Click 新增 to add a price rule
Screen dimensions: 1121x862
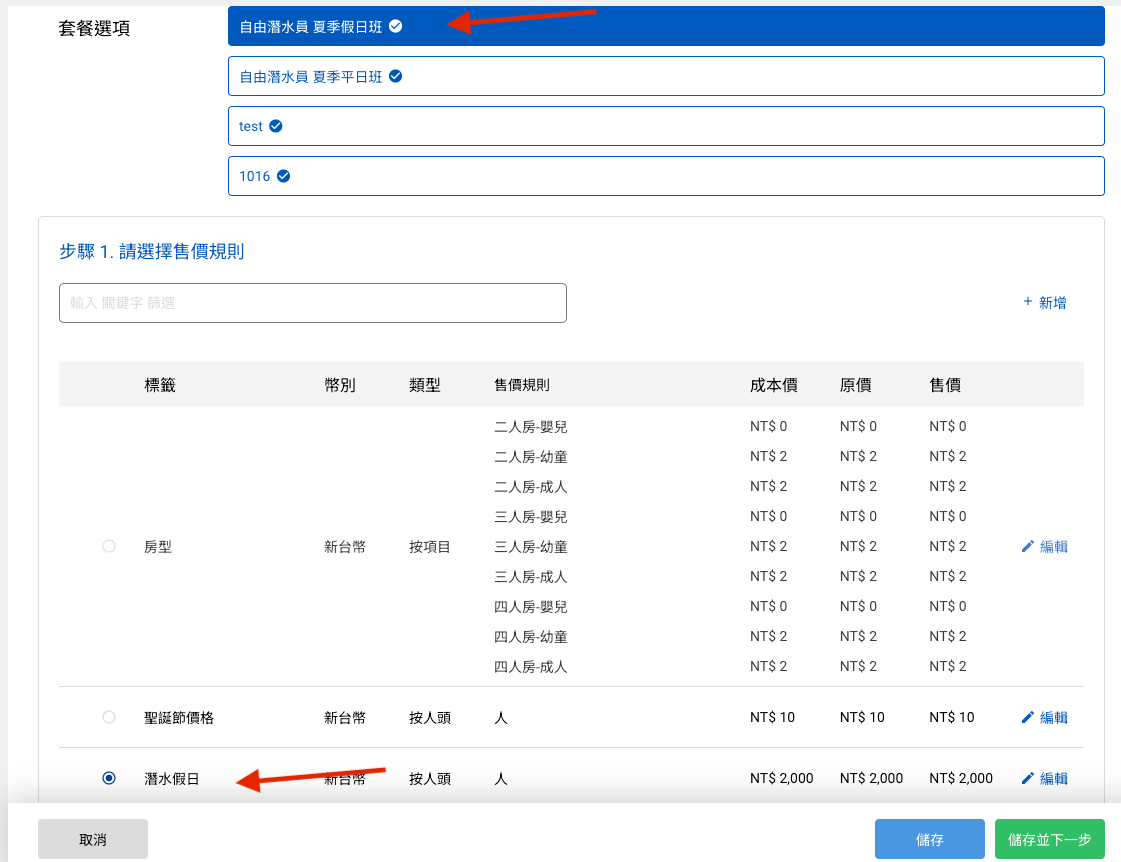pyautogui.click(x=1045, y=302)
